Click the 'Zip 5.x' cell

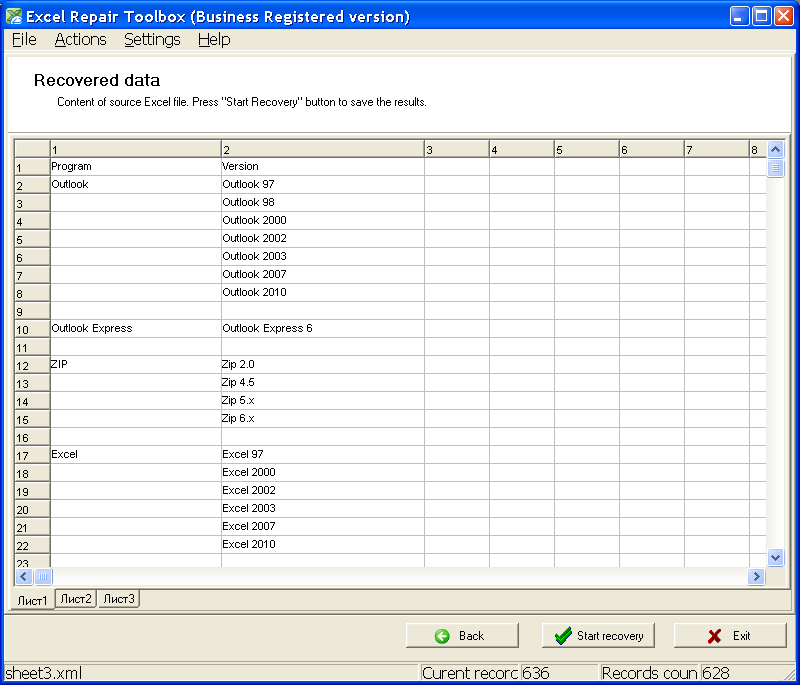(x=322, y=400)
